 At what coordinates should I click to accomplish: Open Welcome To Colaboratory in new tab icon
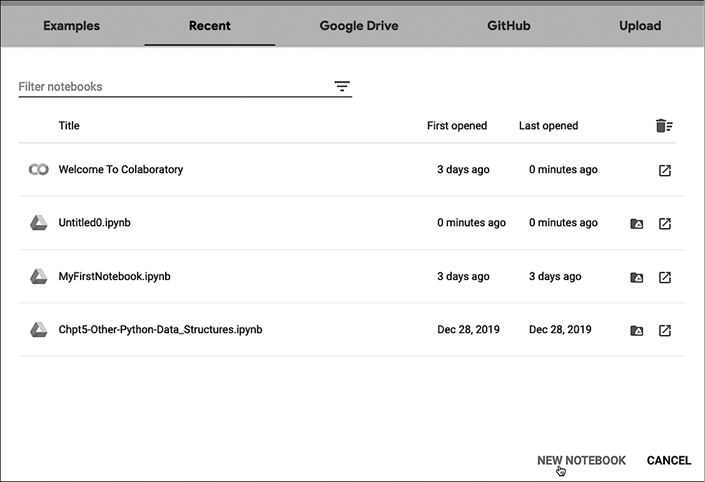click(x=665, y=170)
